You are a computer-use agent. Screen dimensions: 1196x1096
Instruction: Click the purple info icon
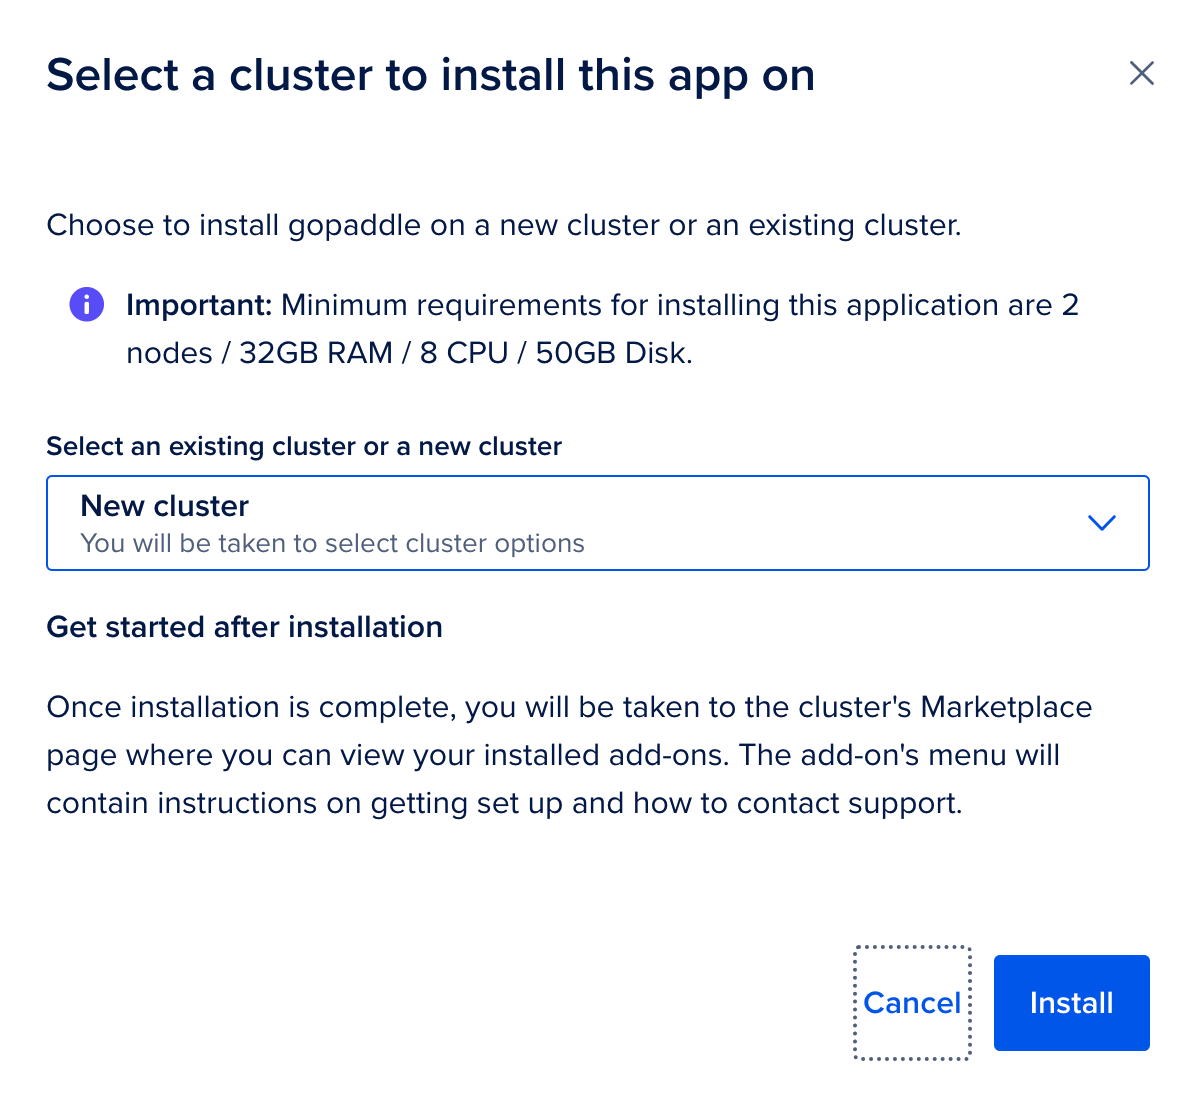click(87, 304)
